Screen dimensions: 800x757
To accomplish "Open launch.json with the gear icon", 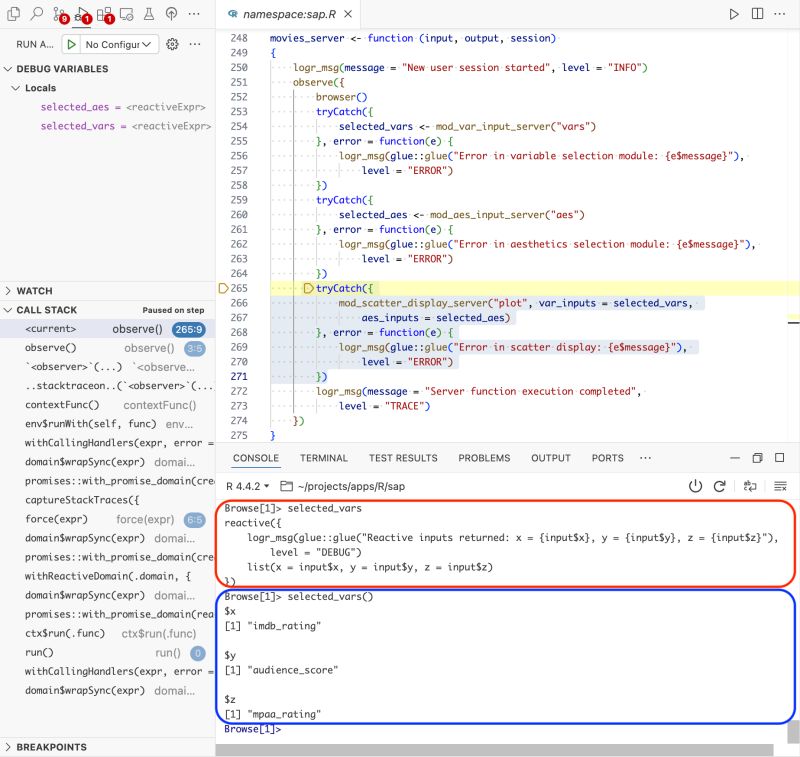I will [x=172, y=44].
